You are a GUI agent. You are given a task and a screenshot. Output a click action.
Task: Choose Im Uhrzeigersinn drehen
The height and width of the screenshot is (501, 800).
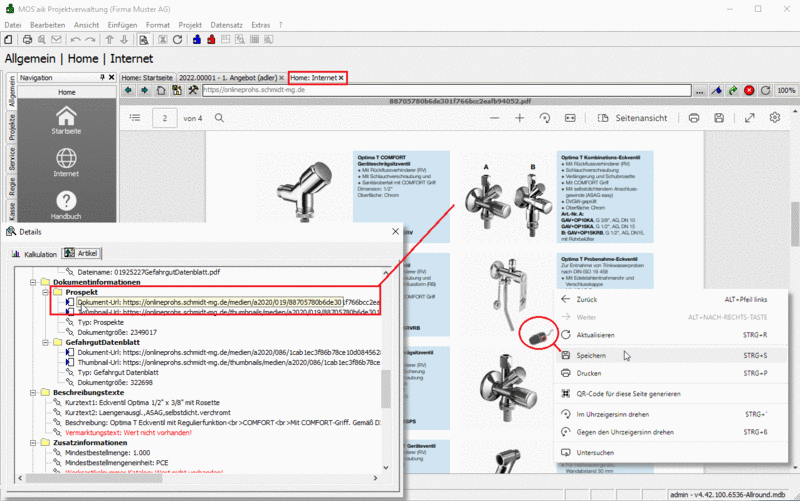click(x=670, y=414)
